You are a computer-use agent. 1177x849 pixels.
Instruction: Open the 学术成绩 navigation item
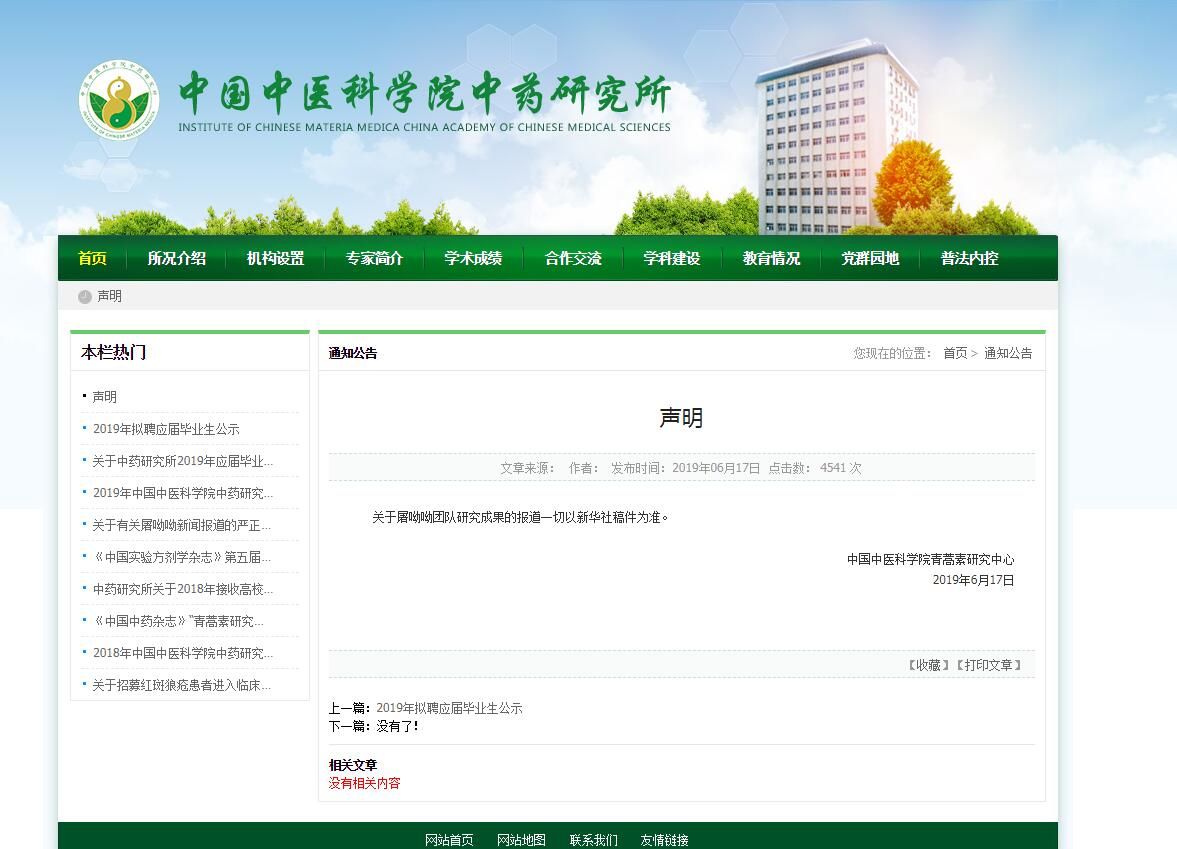pyautogui.click(x=473, y=258)
